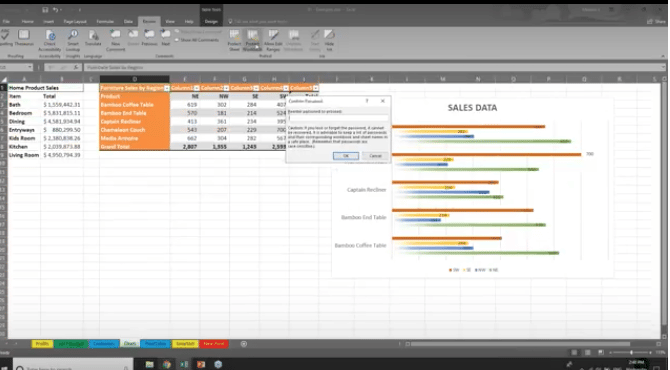Switch to the View ribbon tab
The image size is (670, 370).
click(x=170, y=21)
